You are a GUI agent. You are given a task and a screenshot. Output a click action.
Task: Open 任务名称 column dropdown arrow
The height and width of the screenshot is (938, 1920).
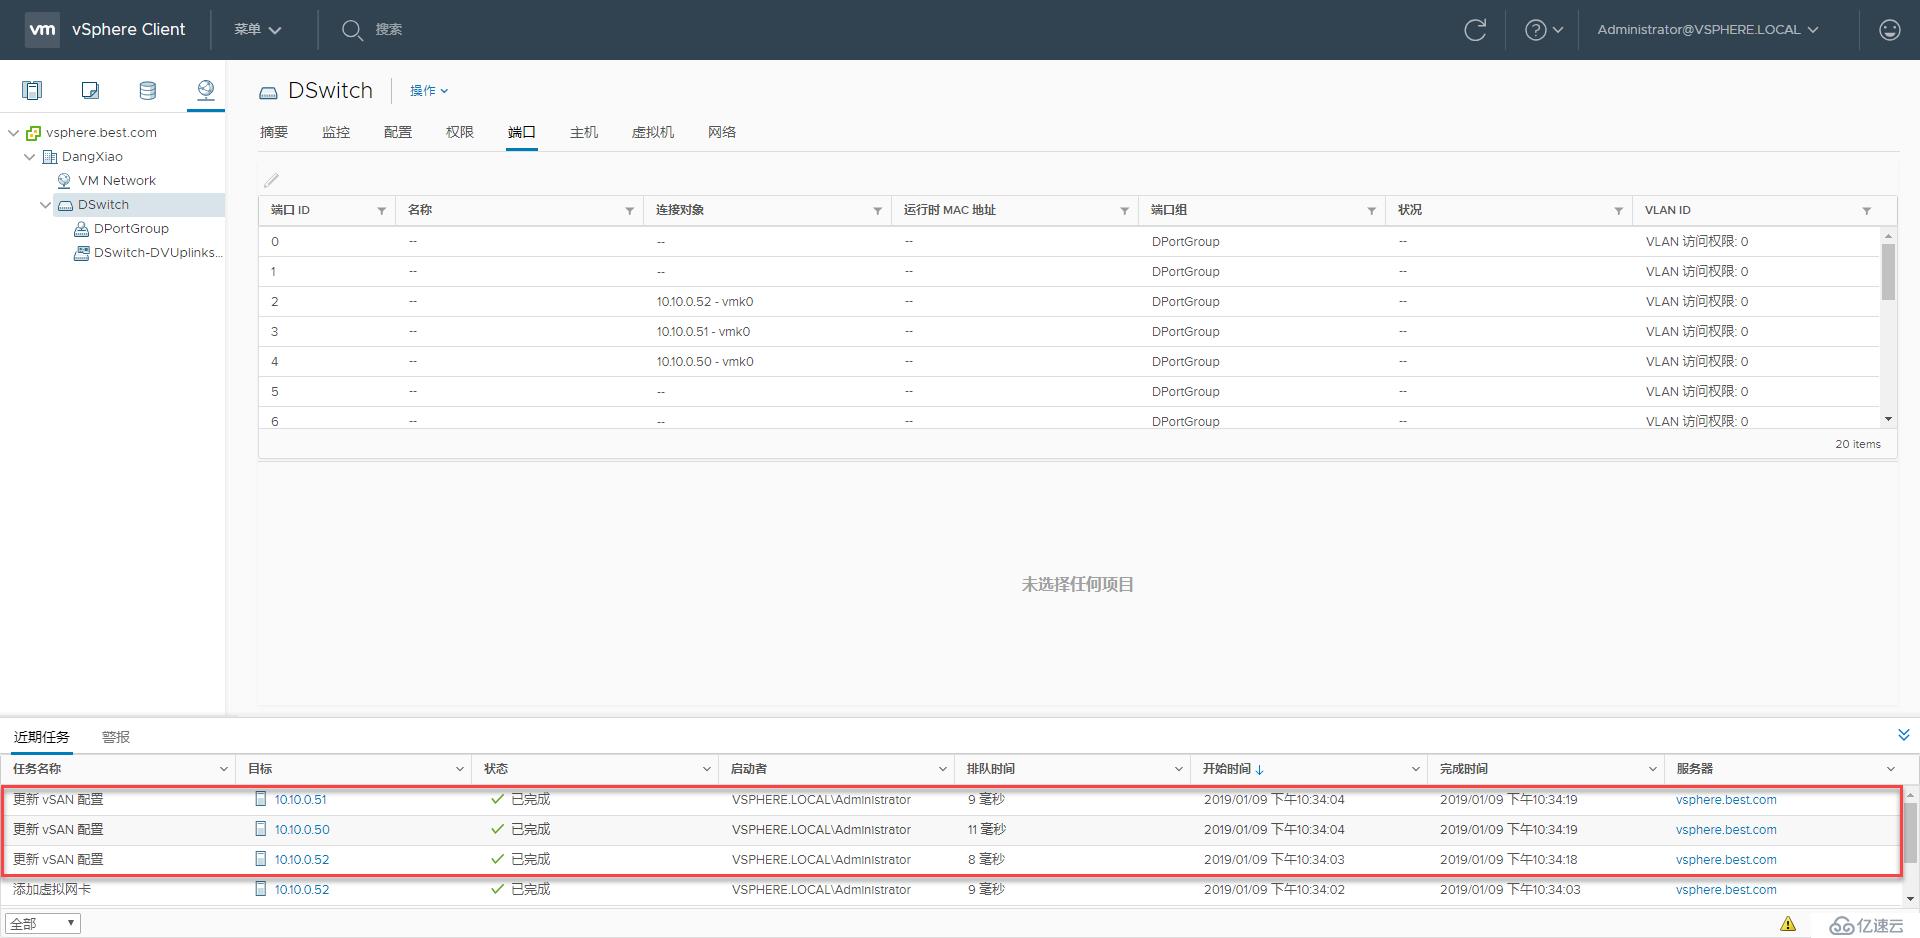223,769
